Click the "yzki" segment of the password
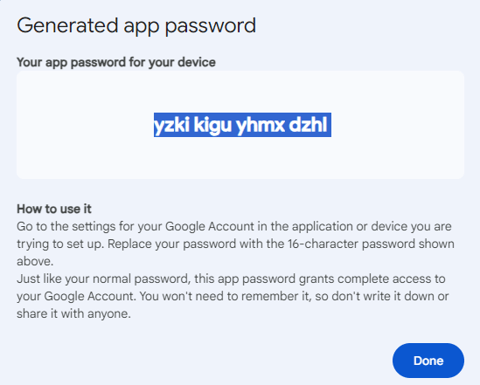Viewport: 480px width, 385px height. click(172, 125)
